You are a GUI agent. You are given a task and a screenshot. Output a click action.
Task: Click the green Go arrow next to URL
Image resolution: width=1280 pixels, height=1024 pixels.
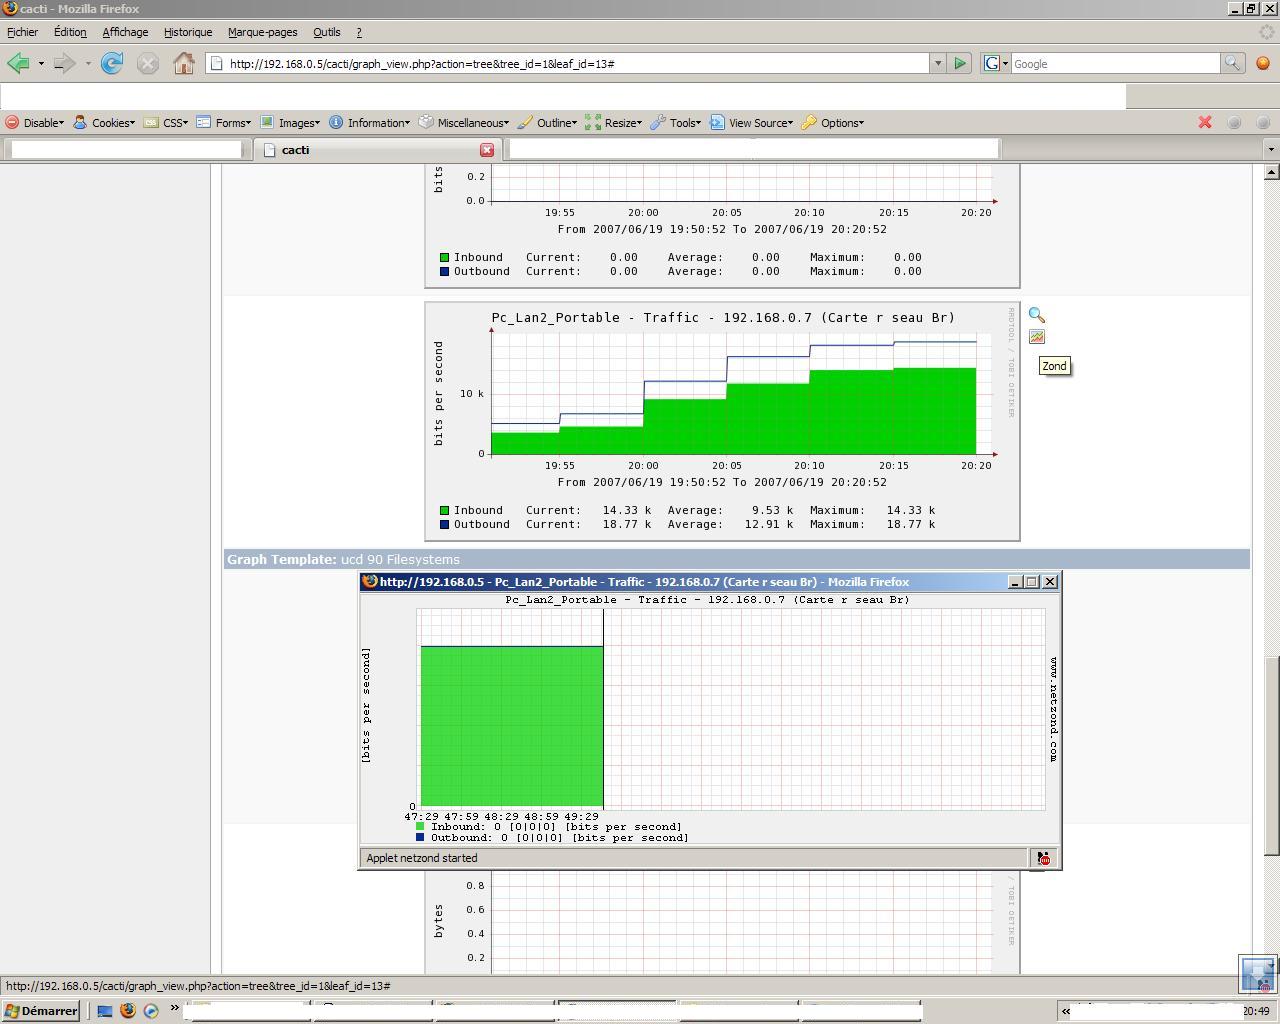tap(960, 63)
